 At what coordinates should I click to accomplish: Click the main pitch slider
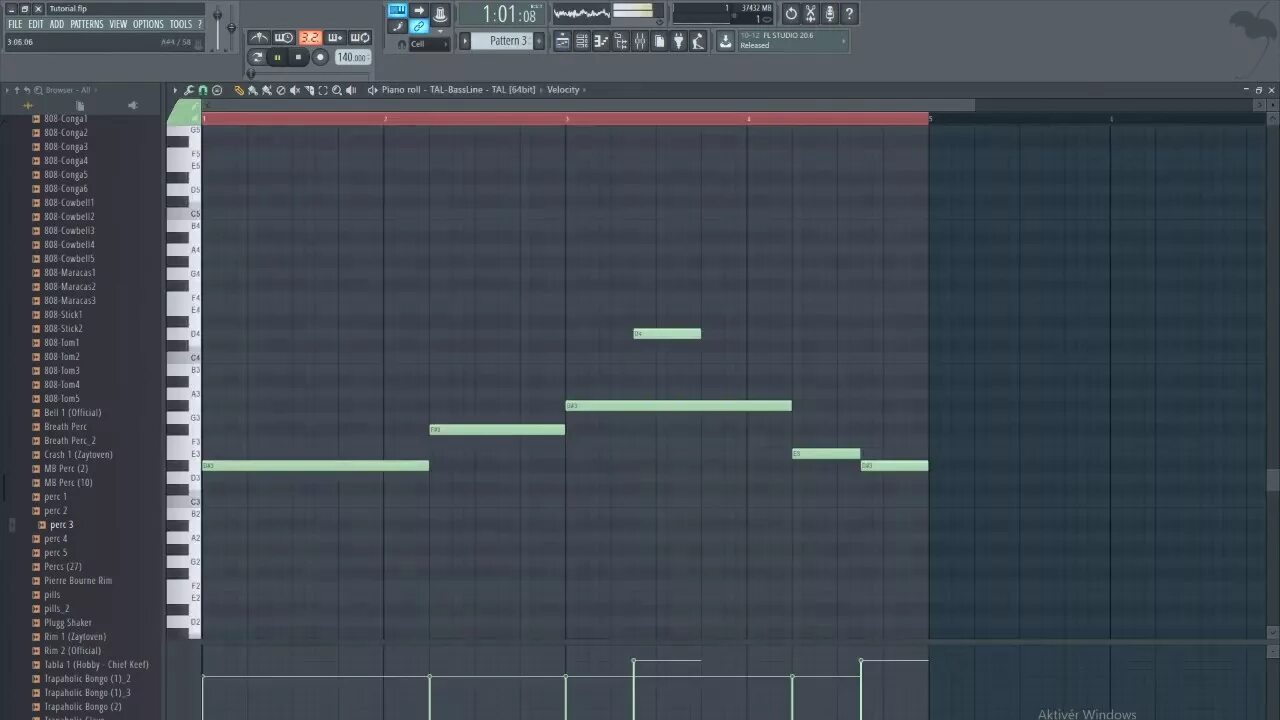[232, 27]
